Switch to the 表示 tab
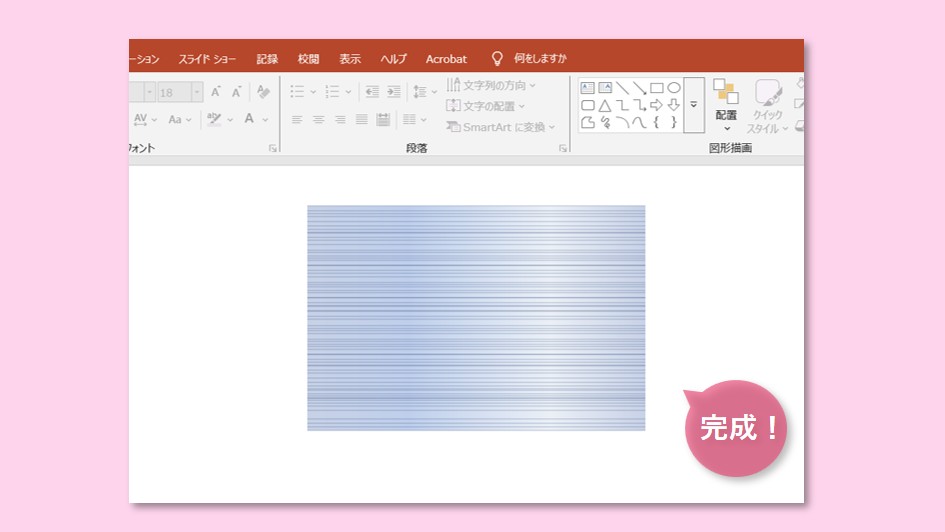Viewport: 945px width, 532px height. tap(350, 59)
